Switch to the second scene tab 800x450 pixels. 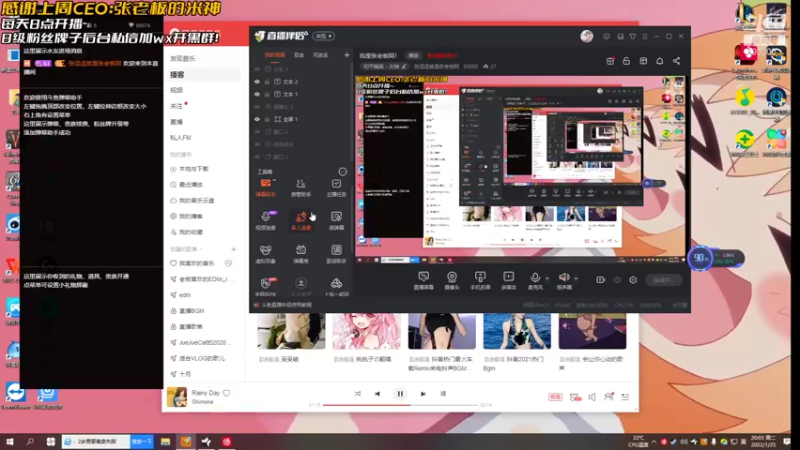coord(299,55)
